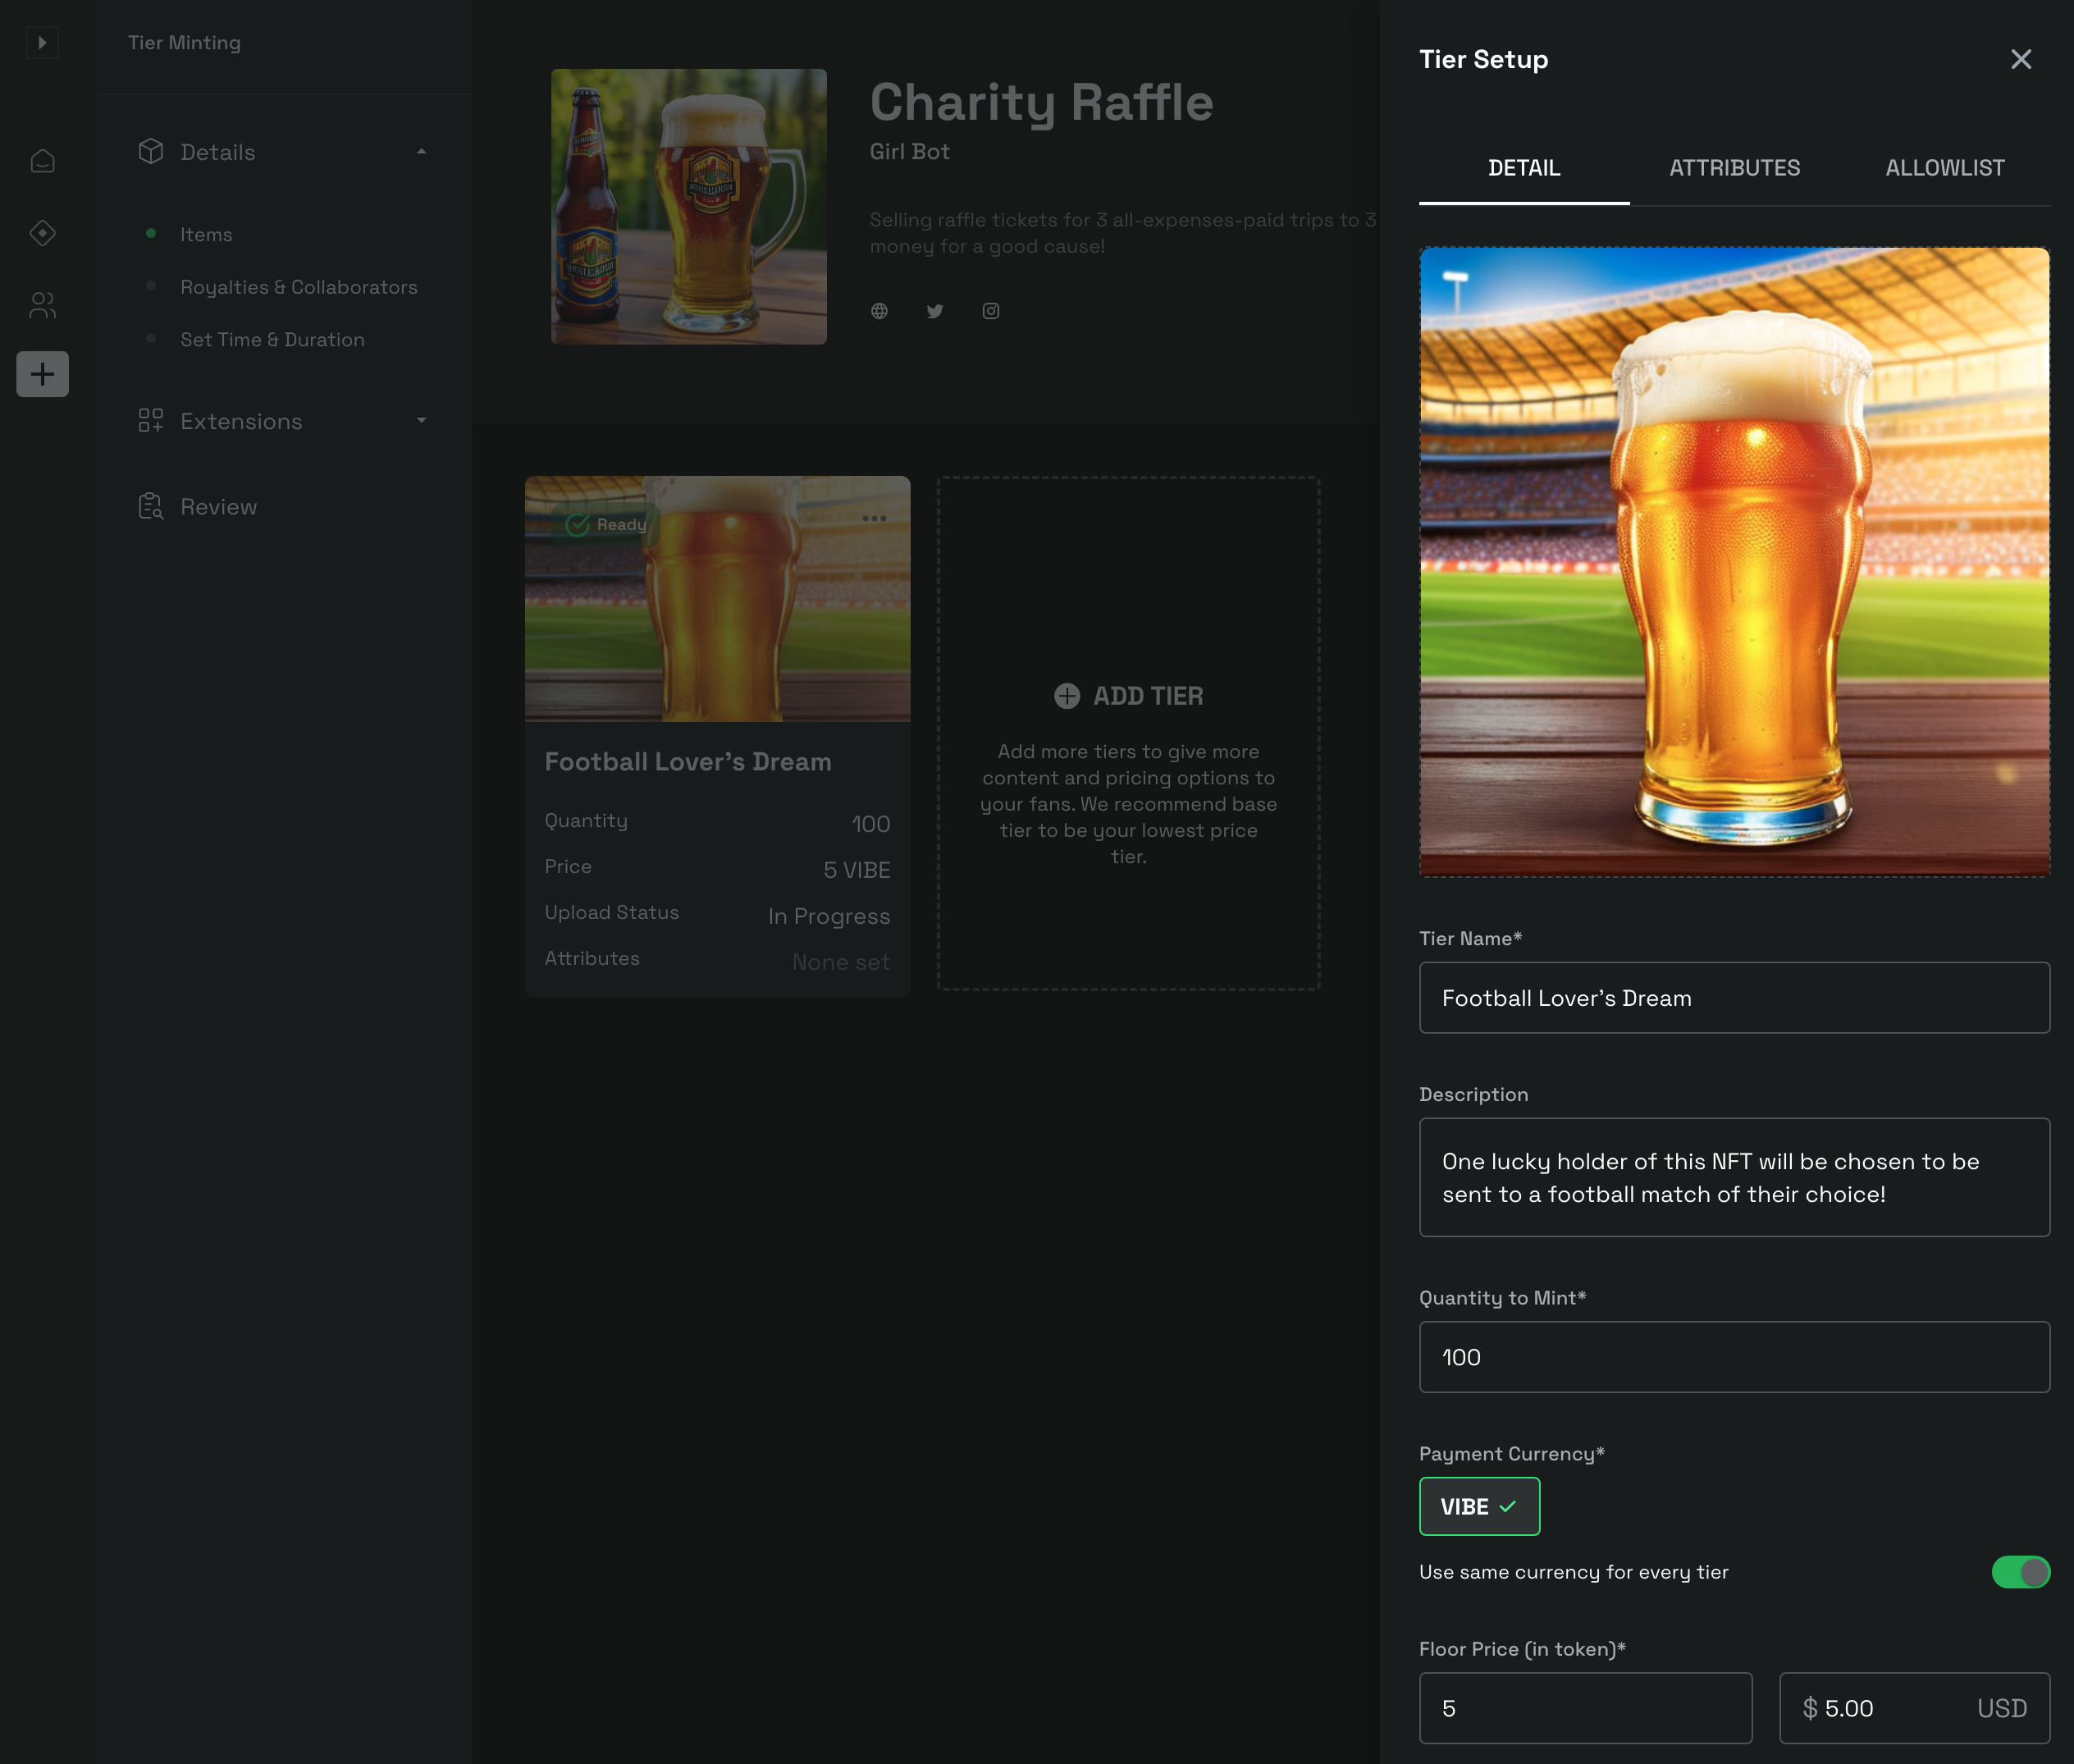Viewport: 2074px width, 1764px height.
Task: Collapse the Details section
Action: (421, 152)
